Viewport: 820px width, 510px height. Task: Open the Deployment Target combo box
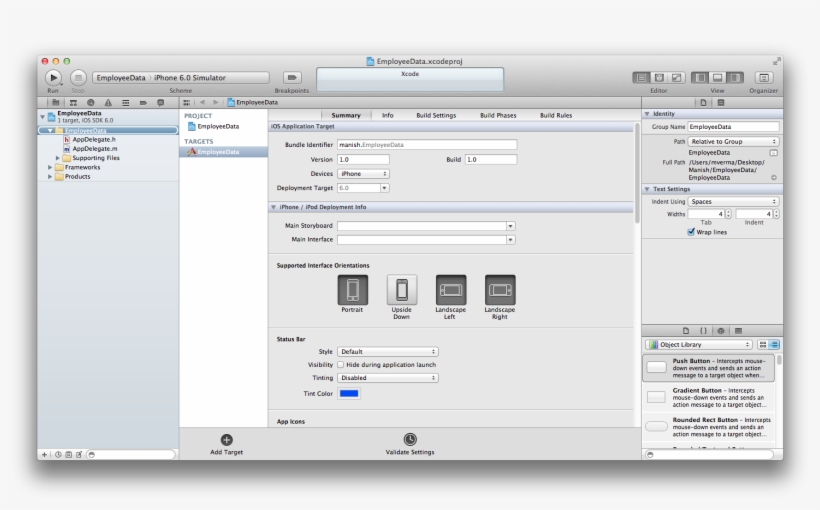(384, 188)
